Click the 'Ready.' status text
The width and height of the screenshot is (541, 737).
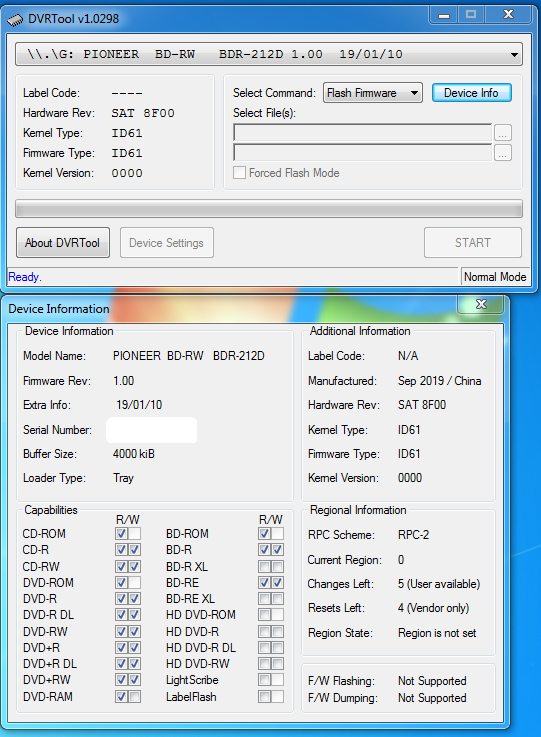(25, 277)
